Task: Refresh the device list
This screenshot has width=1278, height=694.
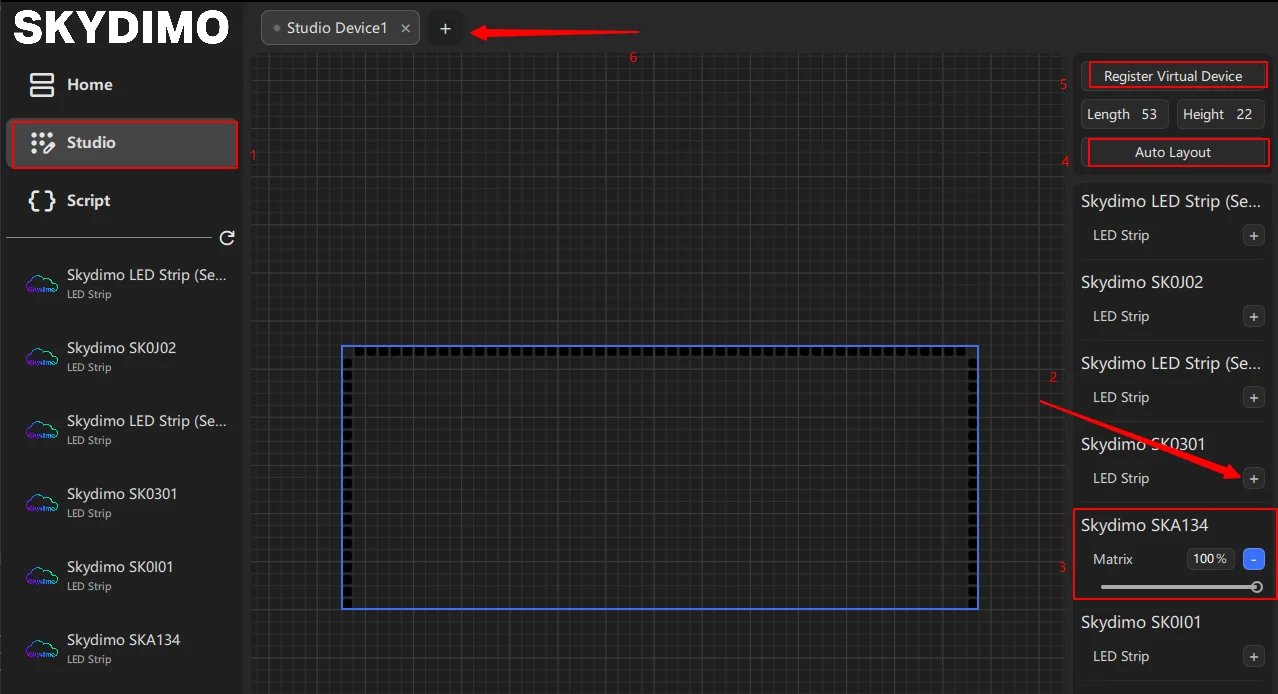Action: click(227, 238)
